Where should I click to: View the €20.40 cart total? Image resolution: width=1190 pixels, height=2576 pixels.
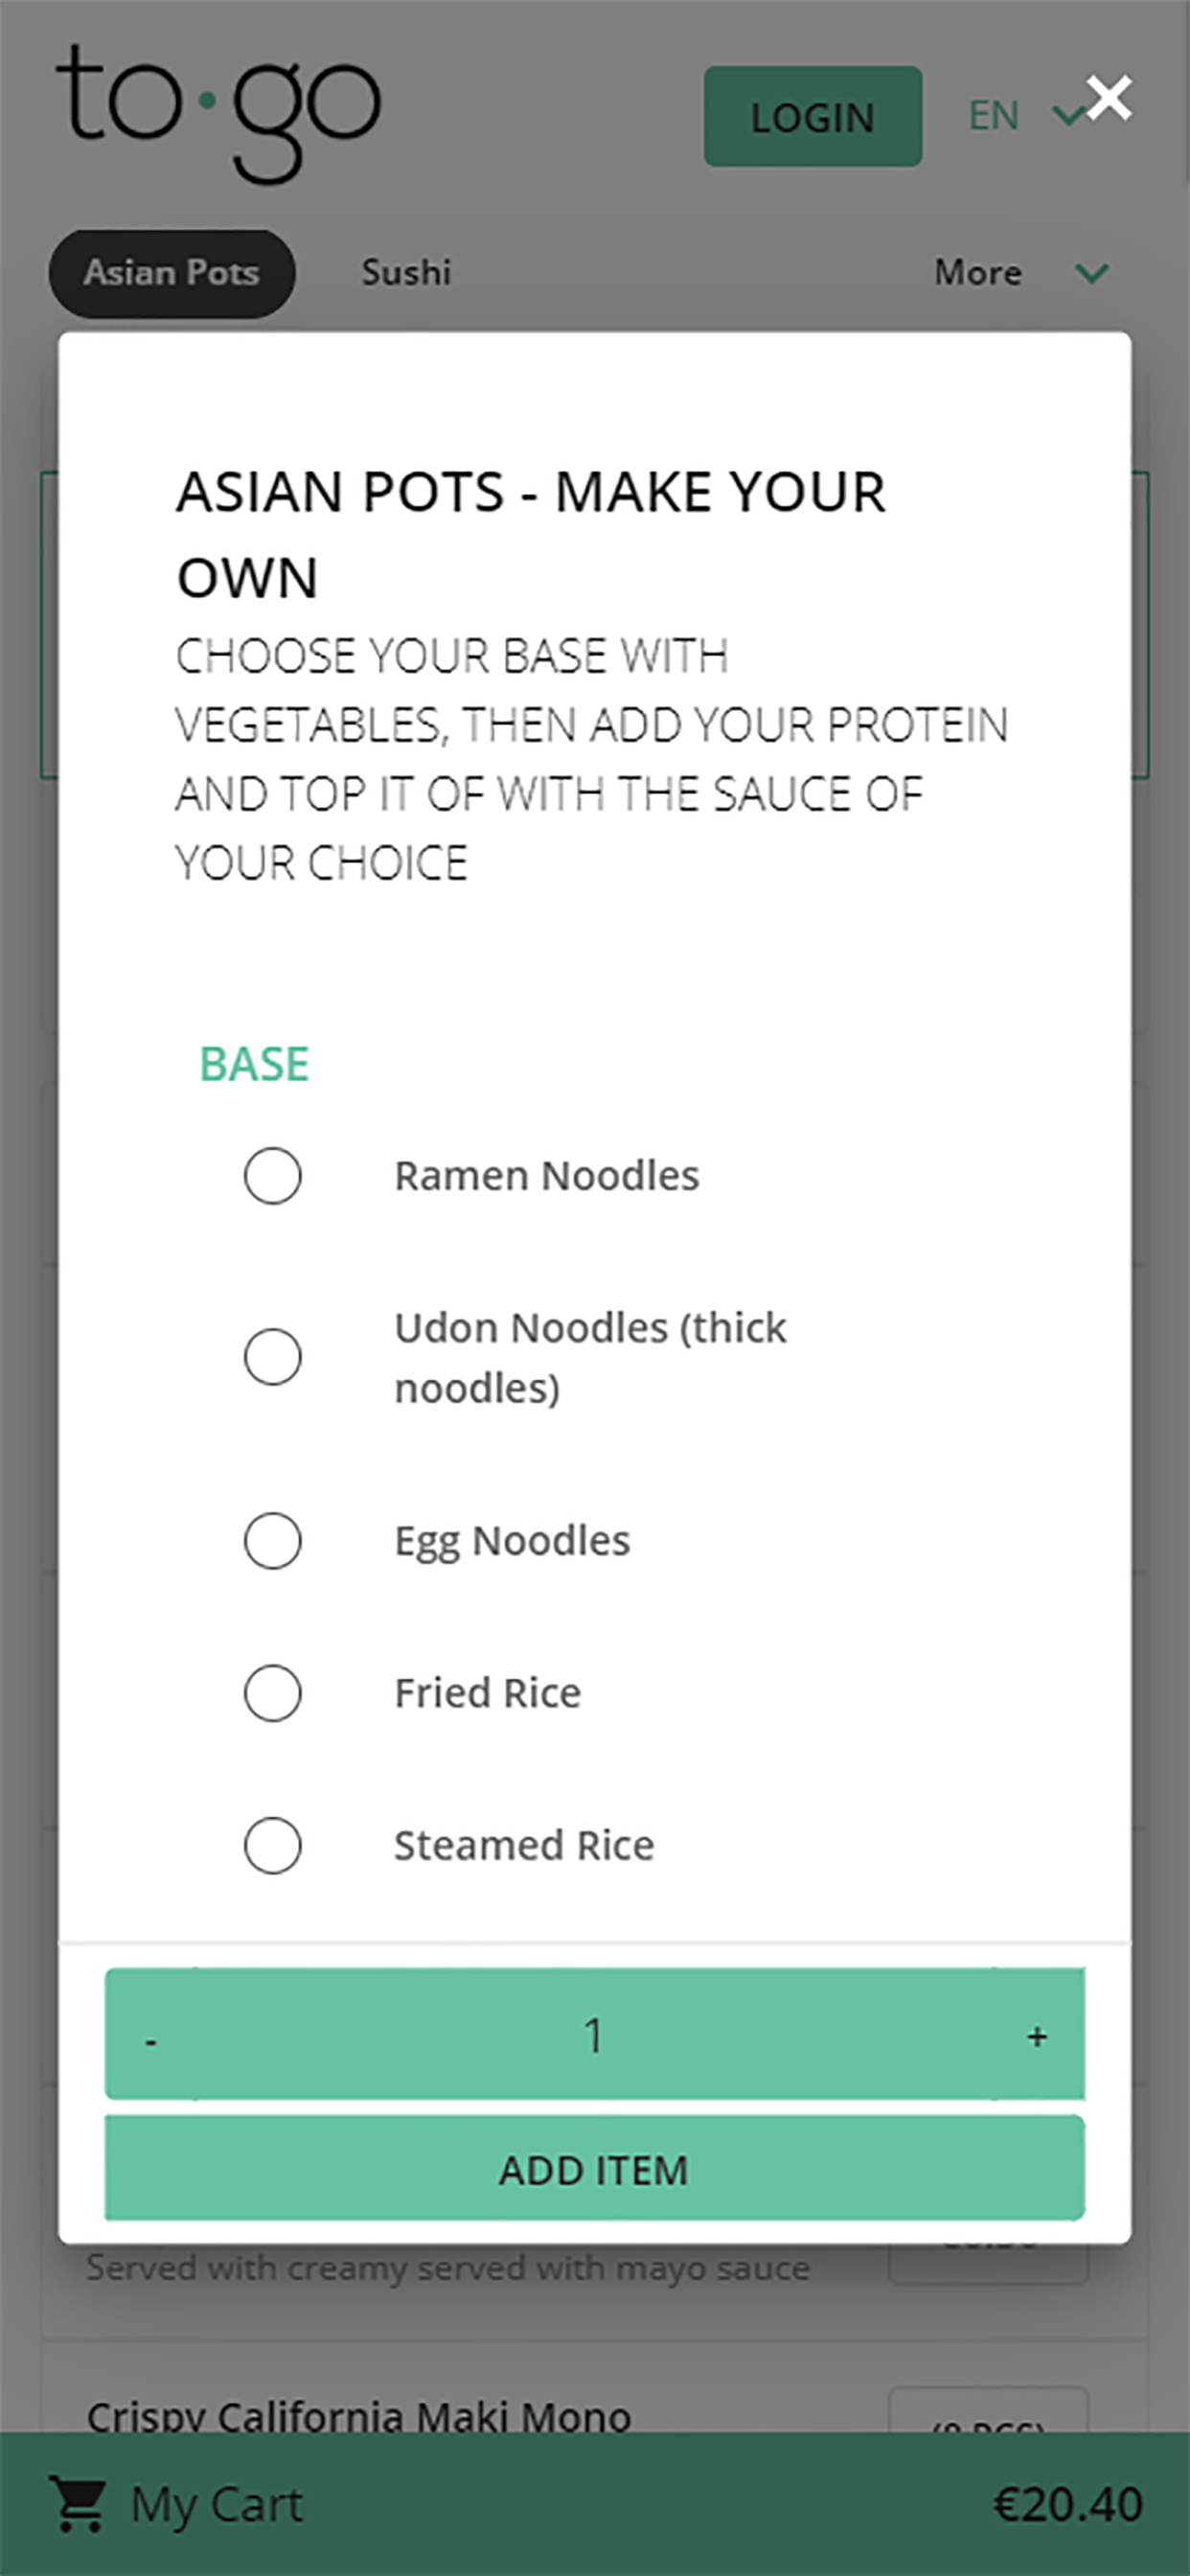pyautogui.click(x=1067, y=2504)
